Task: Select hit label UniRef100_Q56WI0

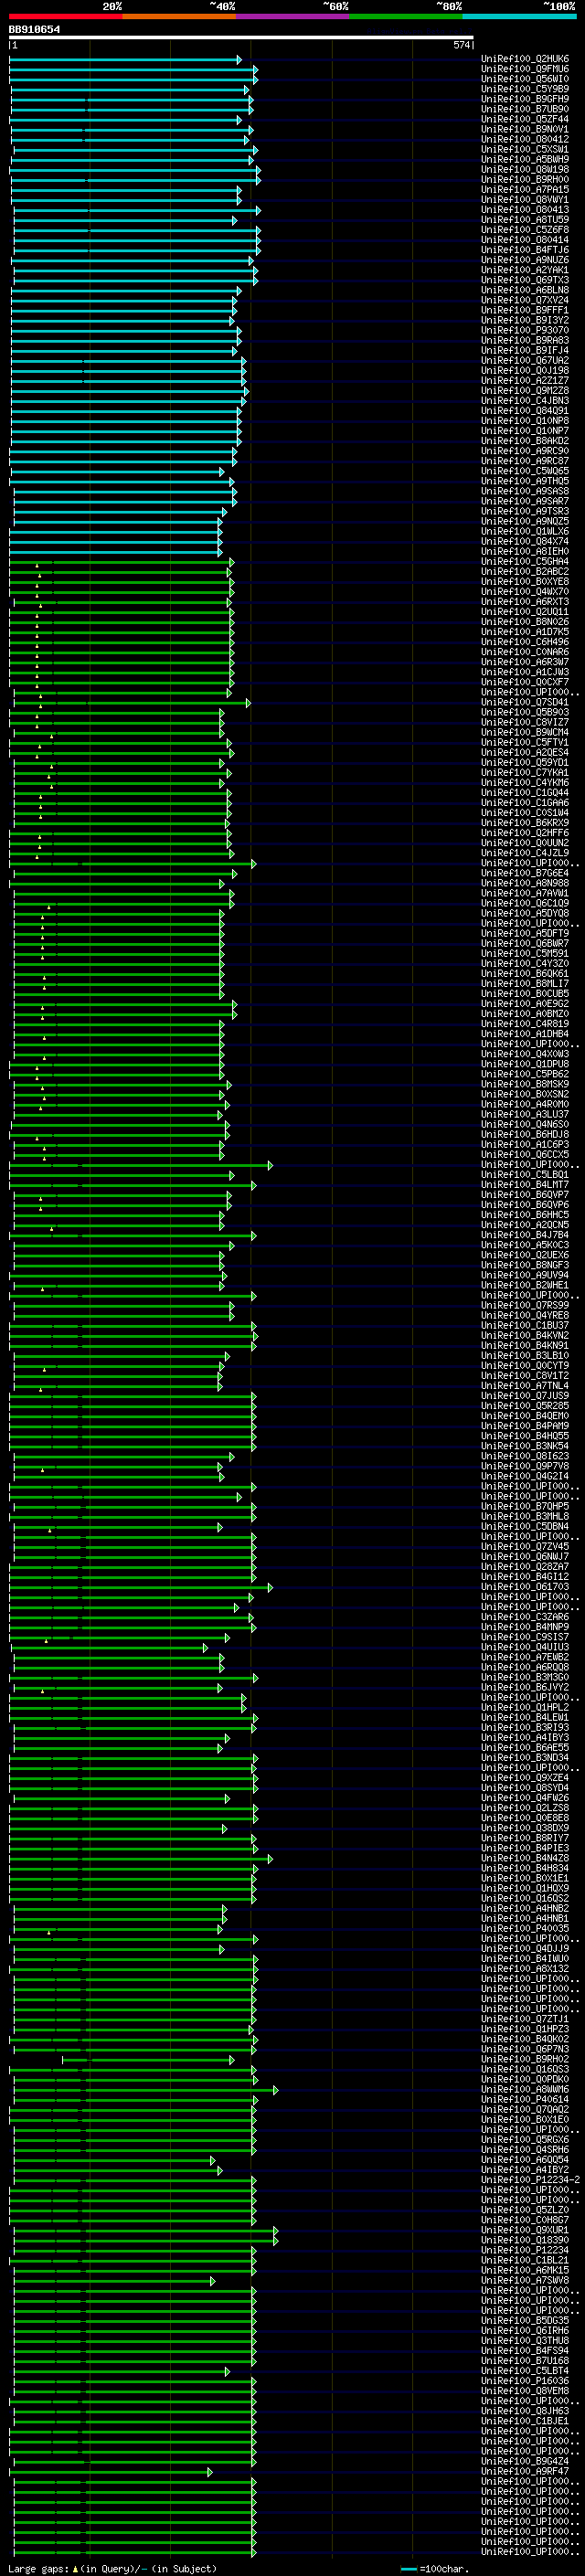Action: (525, 79)
